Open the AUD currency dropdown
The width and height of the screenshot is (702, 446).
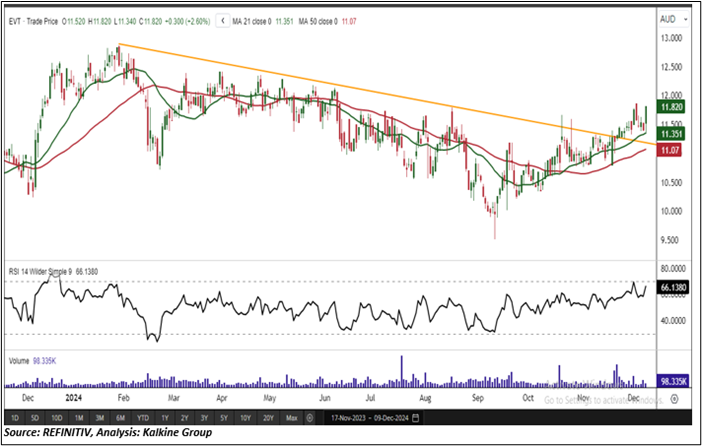(673, 20)
